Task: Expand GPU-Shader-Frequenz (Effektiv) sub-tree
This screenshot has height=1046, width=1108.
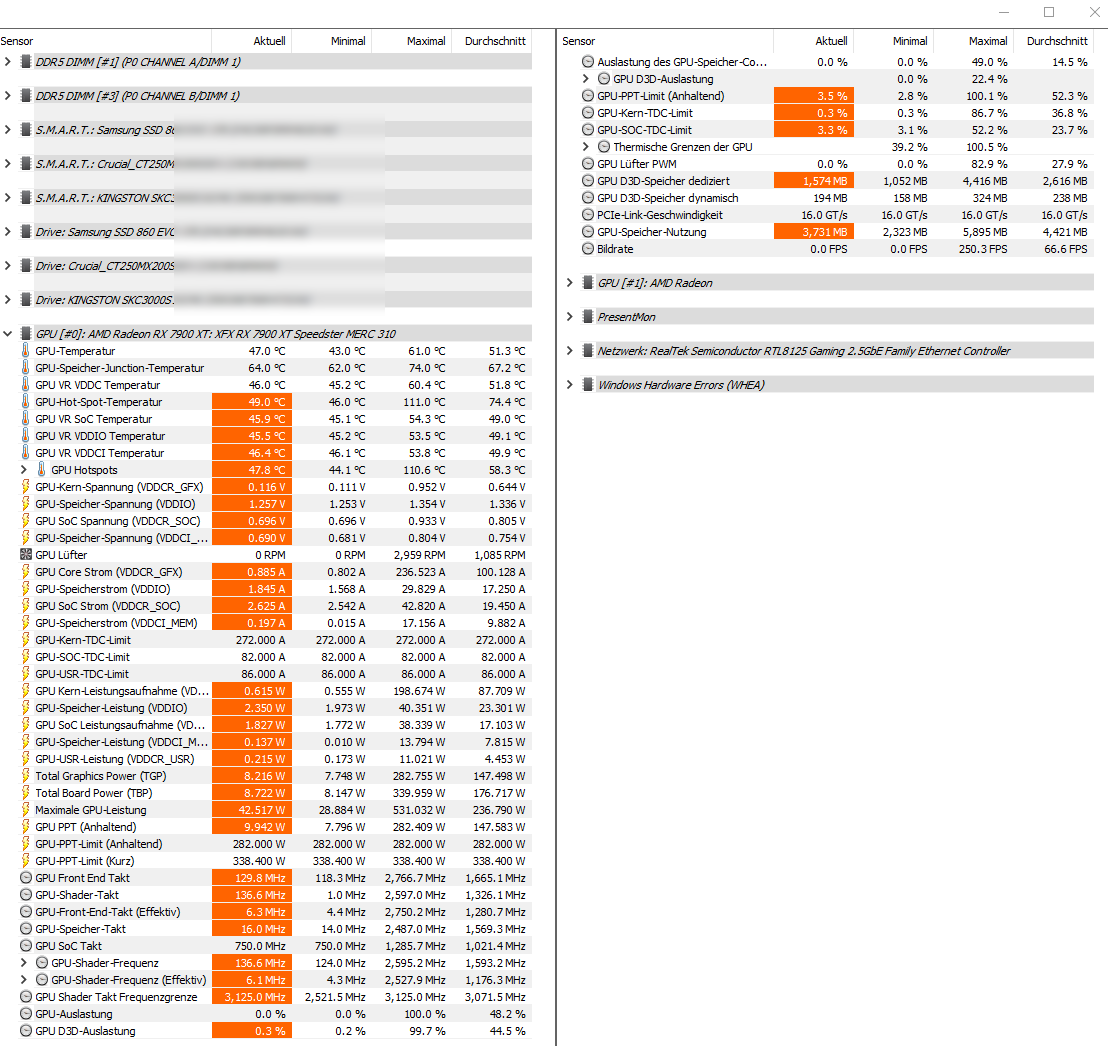Action: pyautogui.click(x=23, y=980)
